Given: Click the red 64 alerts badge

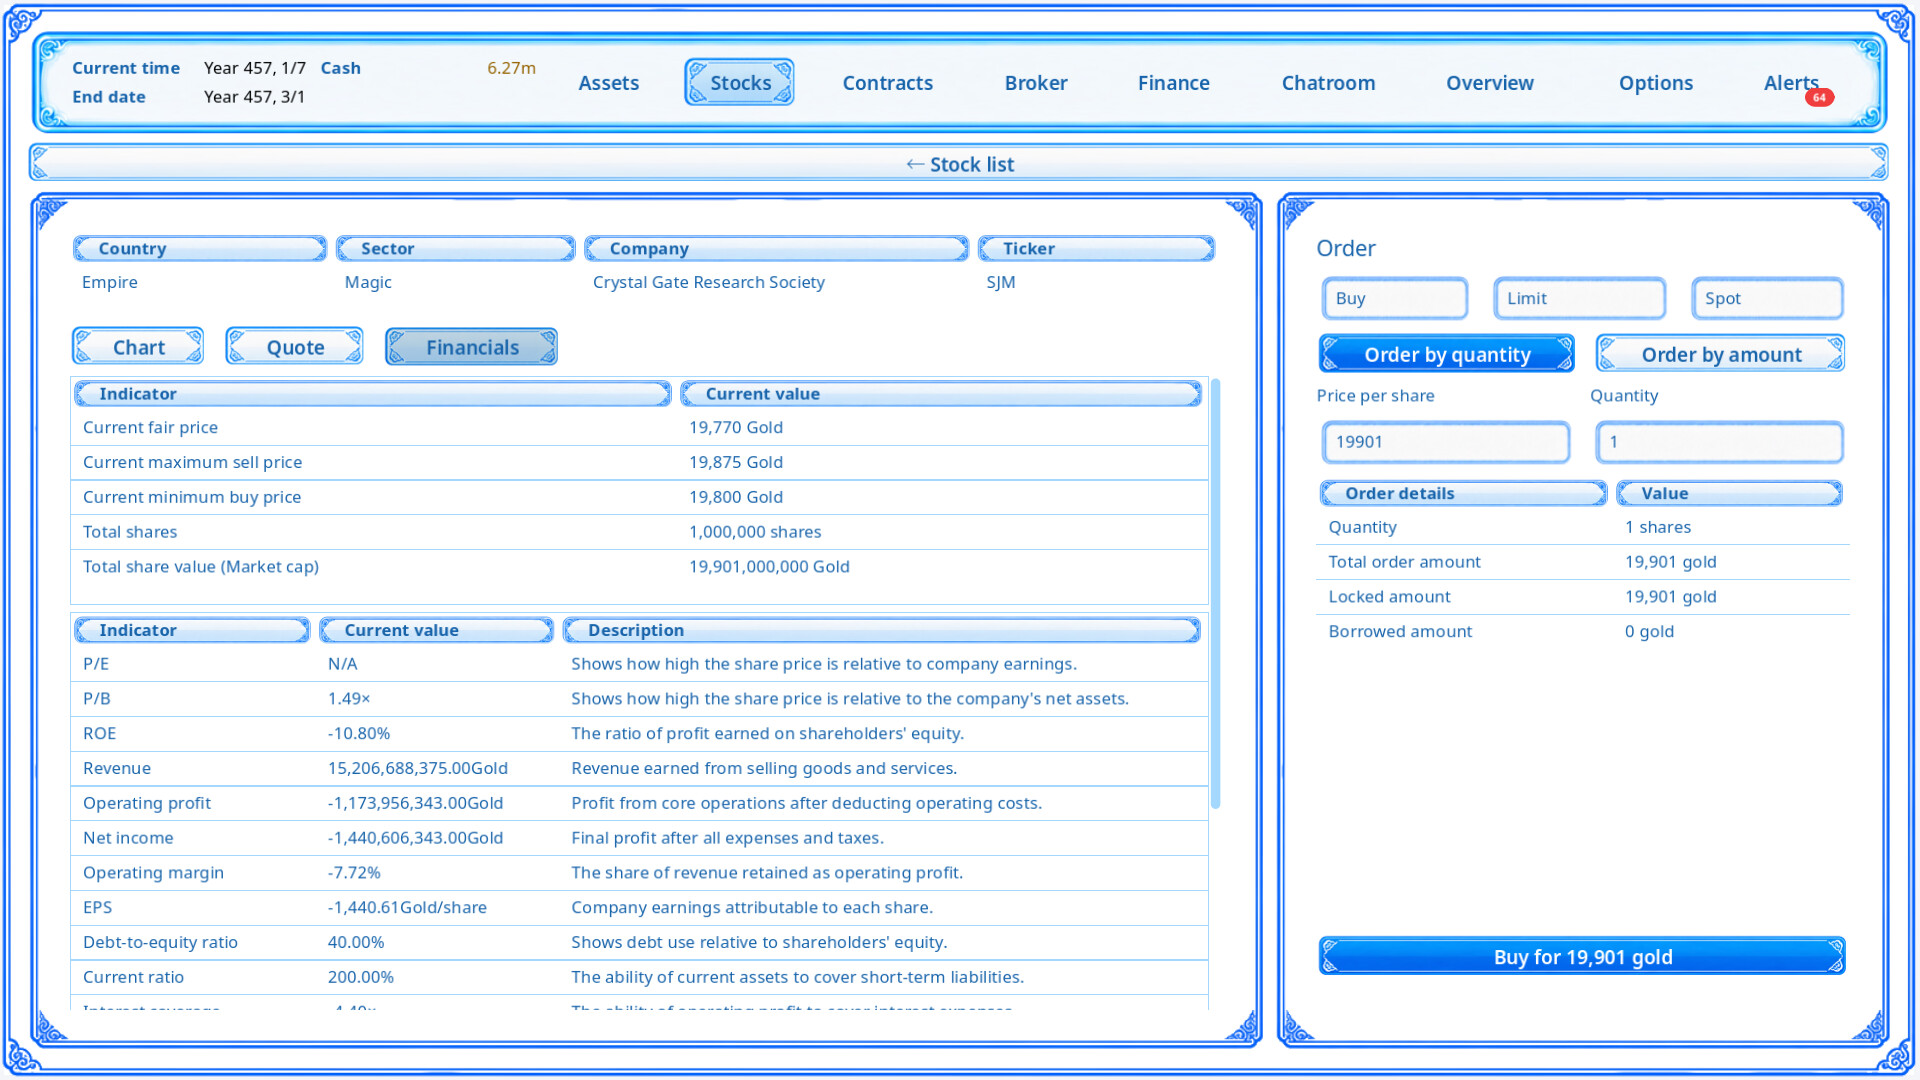Looking at the screenshot, I should [x=1819, y=98].
